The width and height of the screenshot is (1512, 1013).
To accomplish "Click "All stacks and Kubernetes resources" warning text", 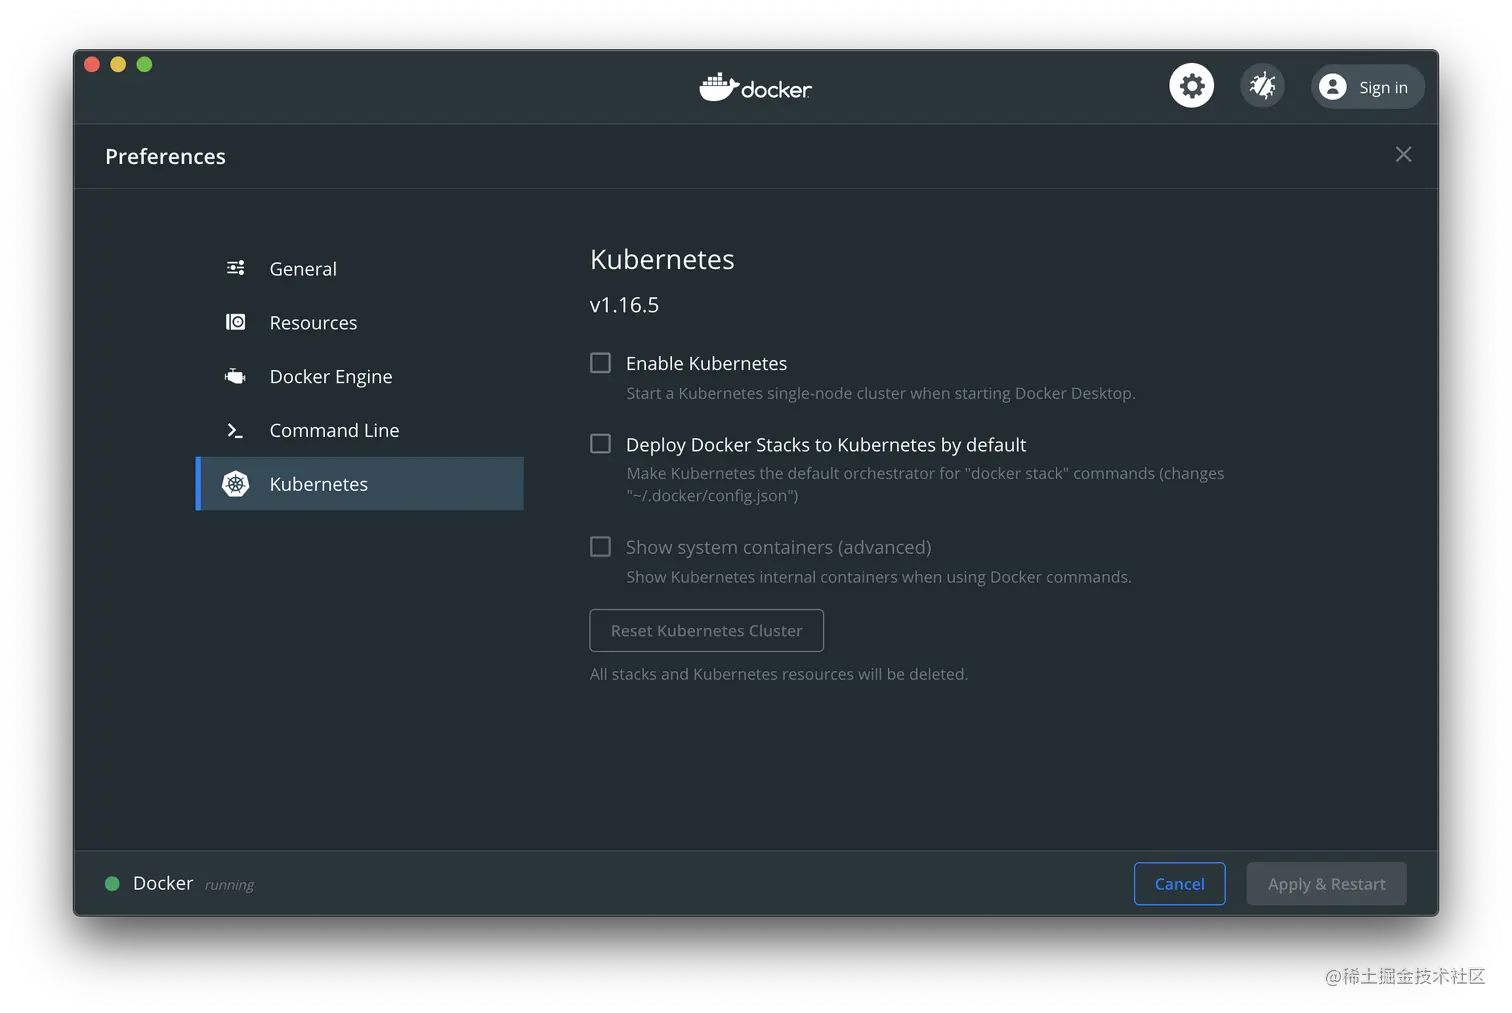I will click(779, 675).
